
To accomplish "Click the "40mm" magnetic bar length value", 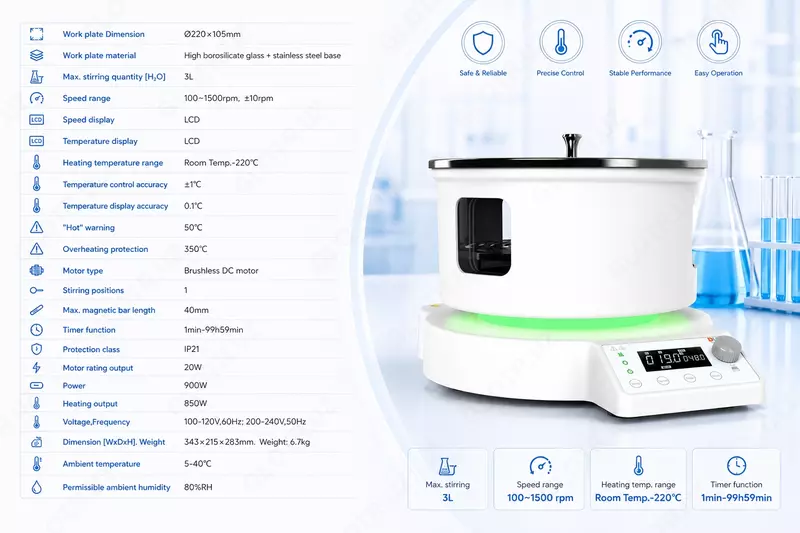I will click(x=196, y=310).
